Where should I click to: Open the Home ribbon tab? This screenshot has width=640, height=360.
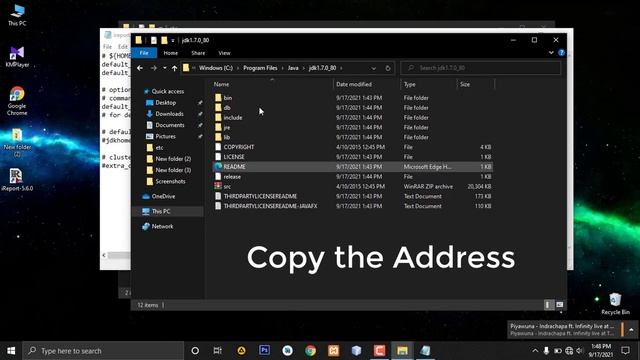(171, 53)
